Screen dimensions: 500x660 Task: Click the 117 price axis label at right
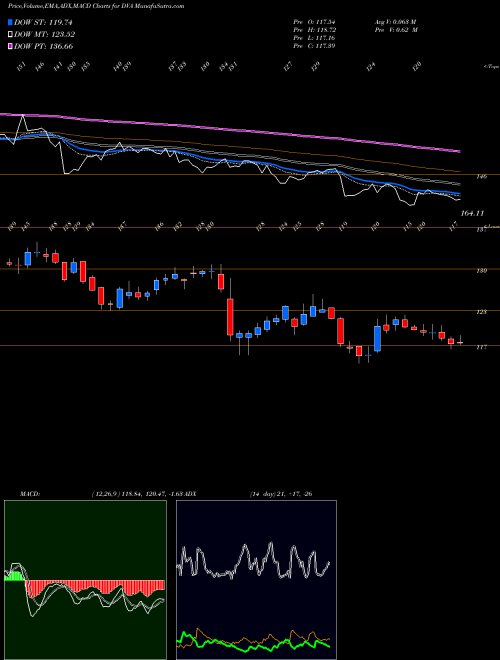click(481, 347)
